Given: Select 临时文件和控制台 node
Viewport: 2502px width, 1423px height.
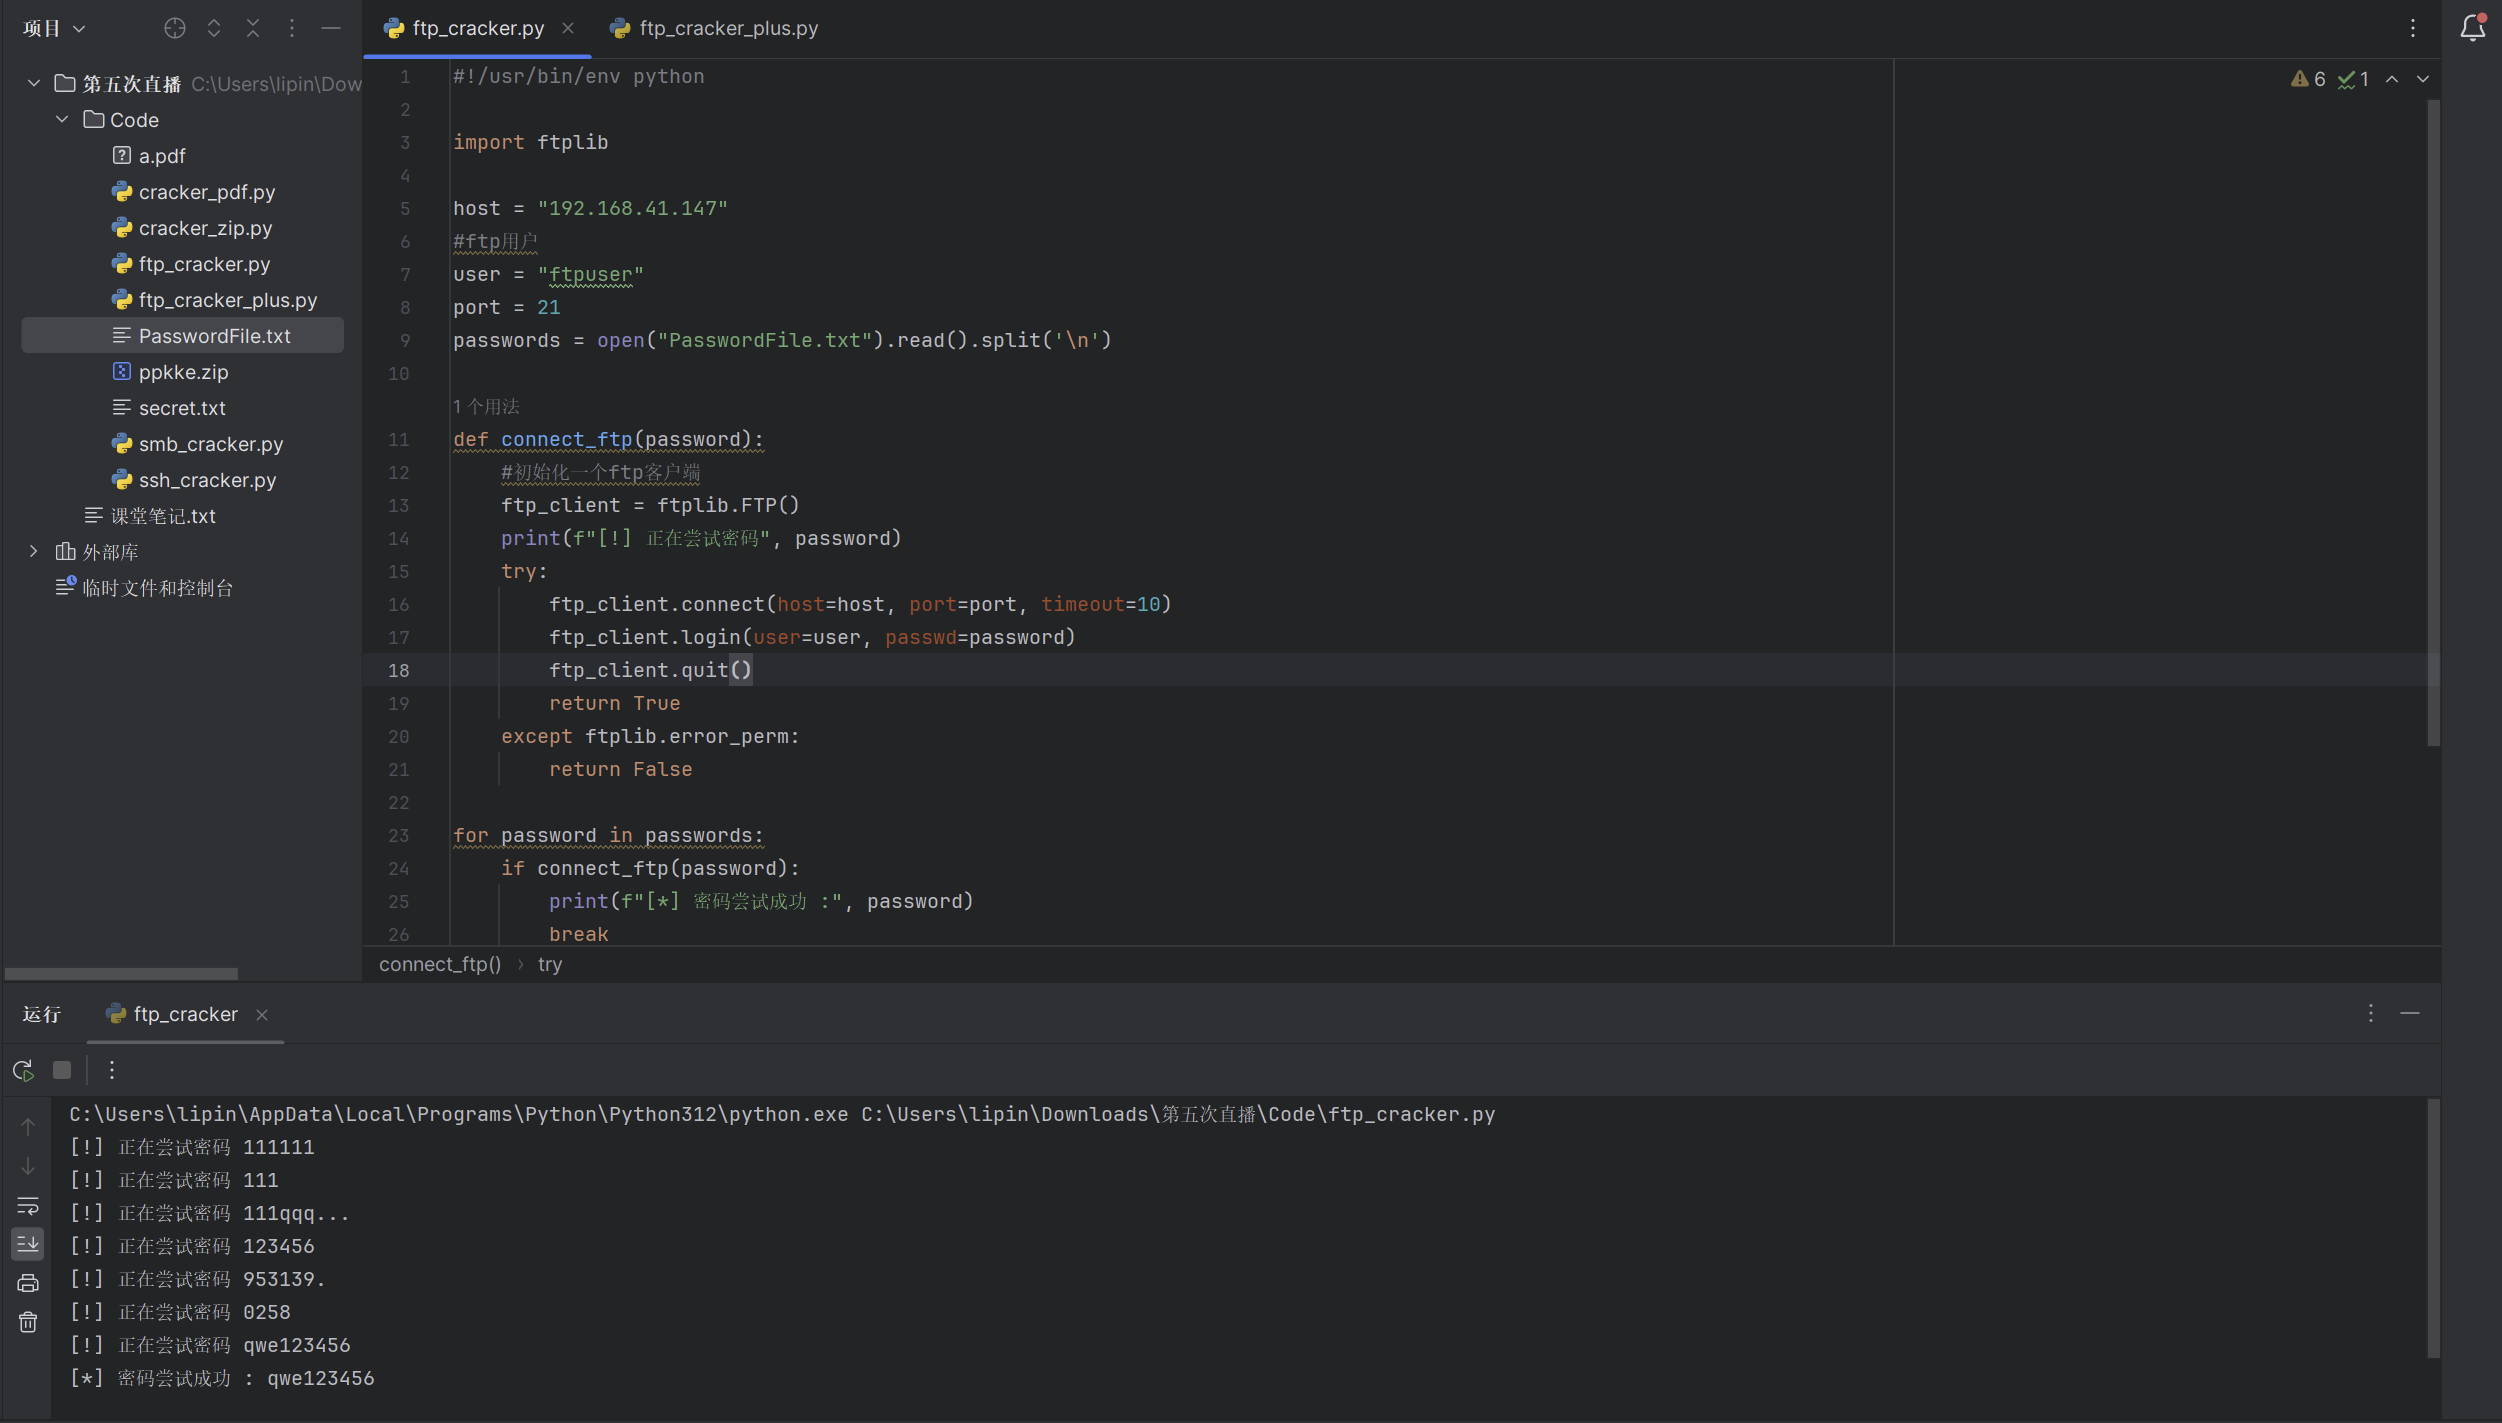Looking at the screenshot, I should tap(157, 588).
